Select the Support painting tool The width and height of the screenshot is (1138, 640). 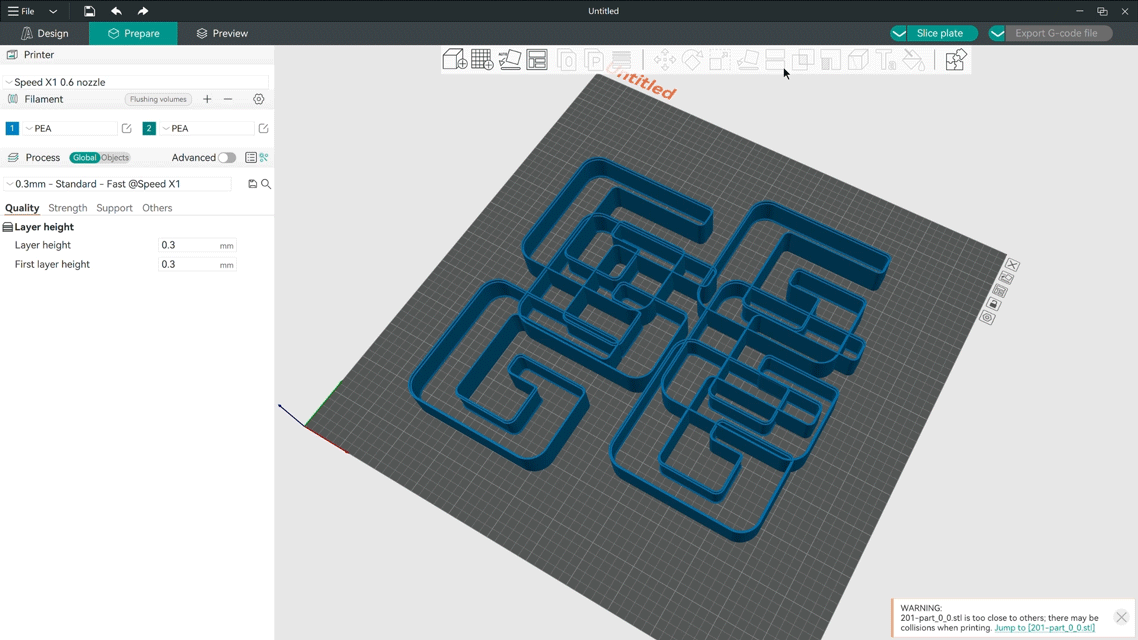coord(830,60)
